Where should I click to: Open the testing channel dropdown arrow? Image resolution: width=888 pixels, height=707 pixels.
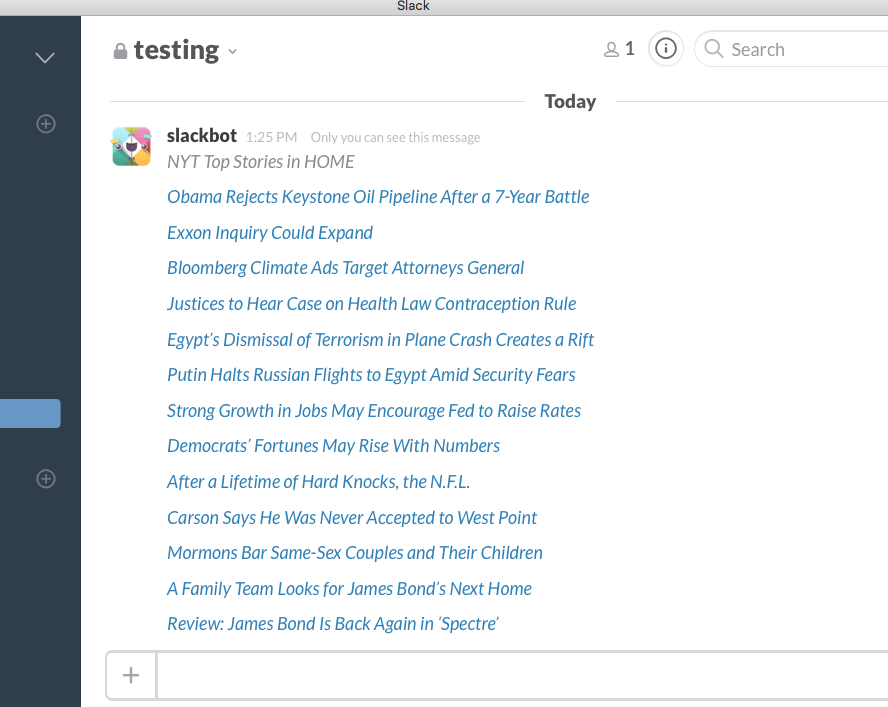(x=233, y=52)
